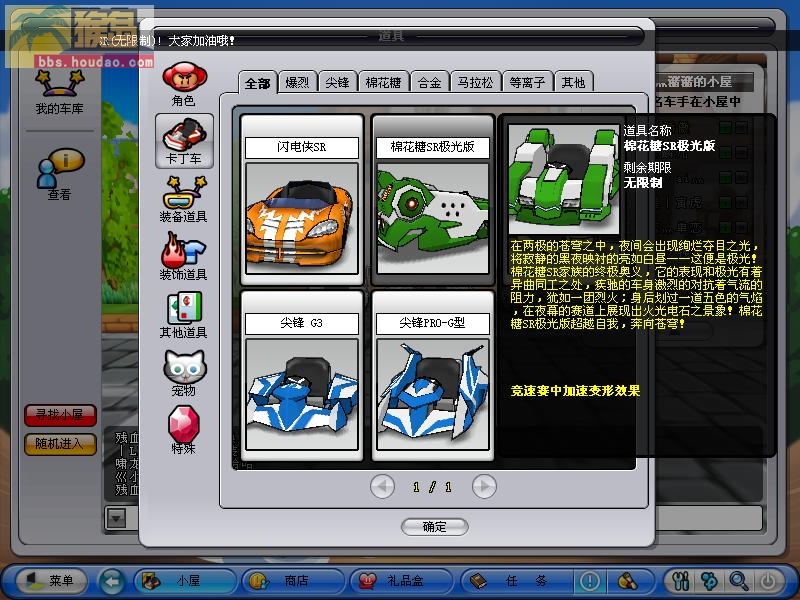Open the 角色 character category
The height and width of the screenshot is (600, 800).
coord(184,84)
